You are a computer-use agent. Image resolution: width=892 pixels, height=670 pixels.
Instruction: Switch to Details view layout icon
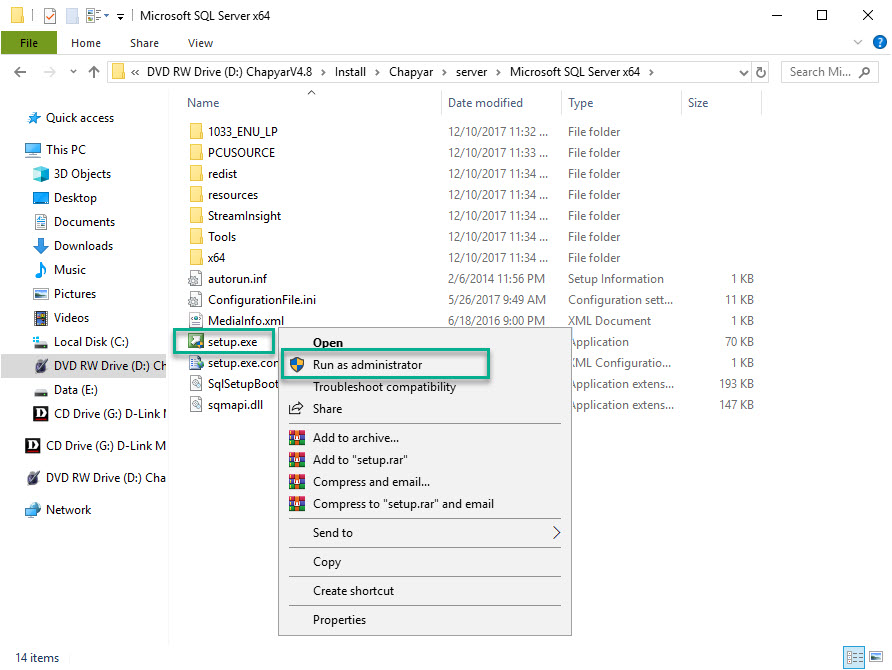854,658
